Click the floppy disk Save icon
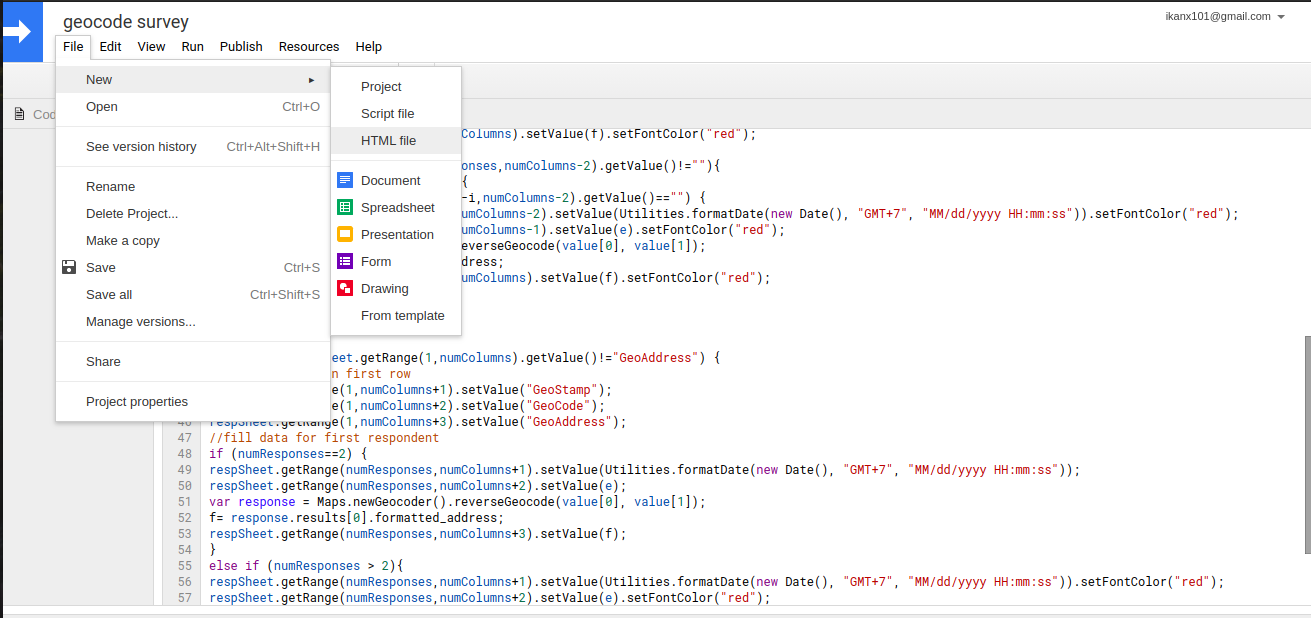 pyautogui.click(x=69, y=267)
